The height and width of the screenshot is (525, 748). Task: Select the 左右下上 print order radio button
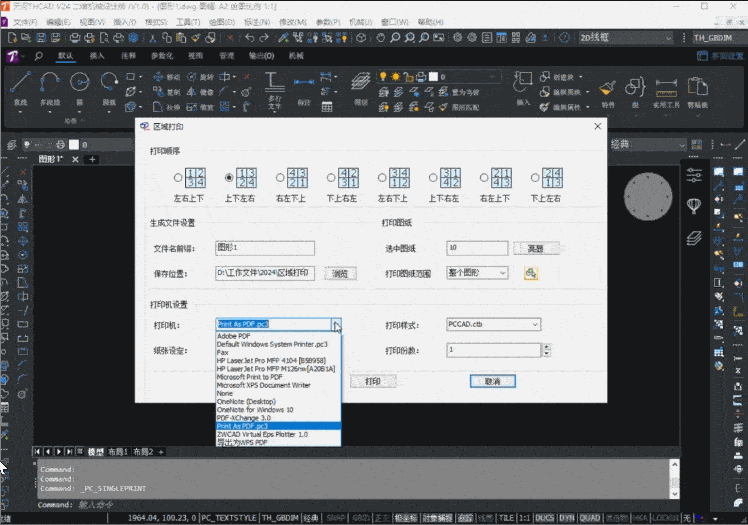pyautogui.click(x=382, y=177)
